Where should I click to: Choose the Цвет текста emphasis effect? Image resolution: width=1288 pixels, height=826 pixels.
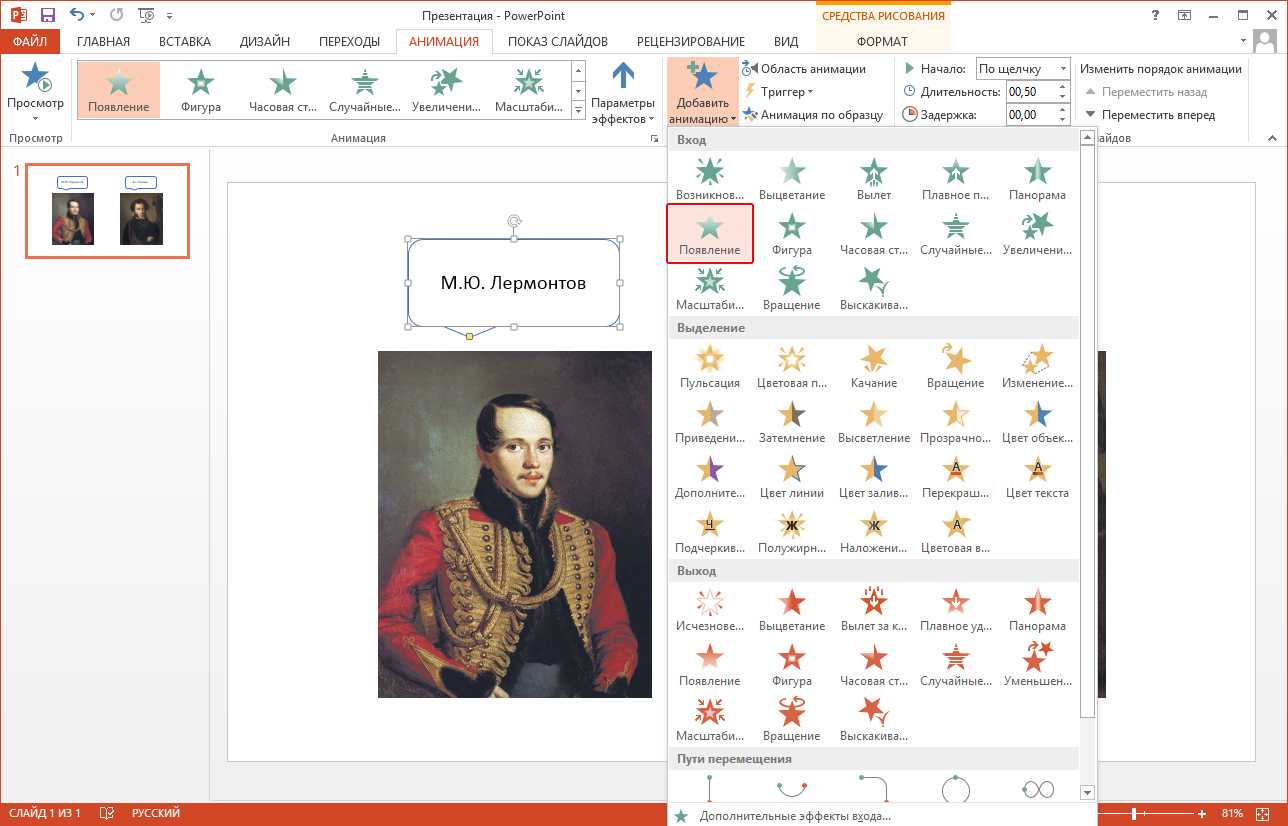(x=1037, y=476)
